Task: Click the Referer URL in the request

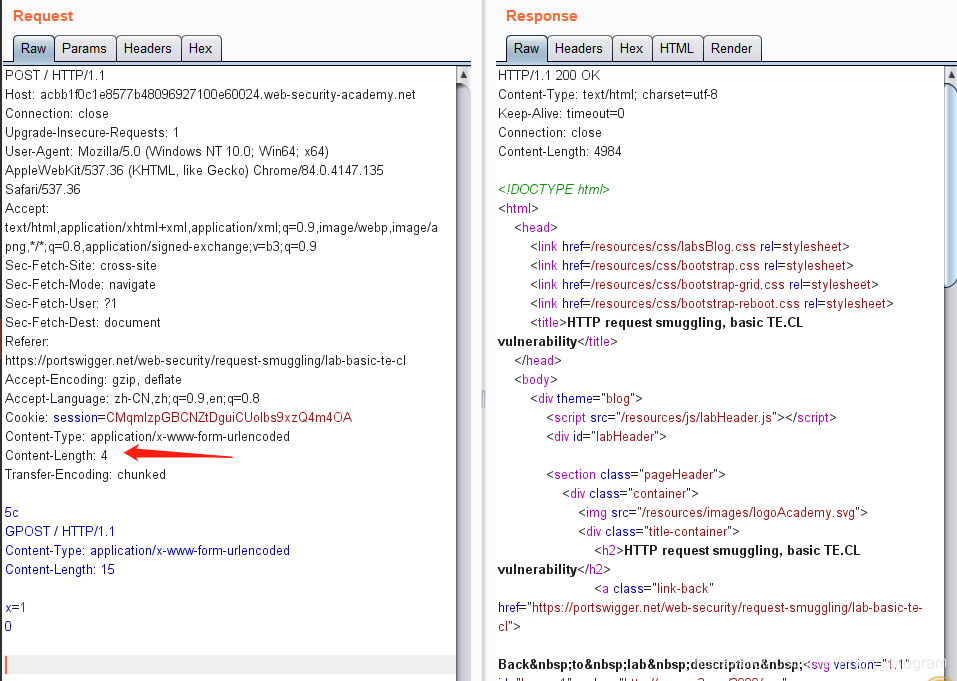Action: point(206,361)
